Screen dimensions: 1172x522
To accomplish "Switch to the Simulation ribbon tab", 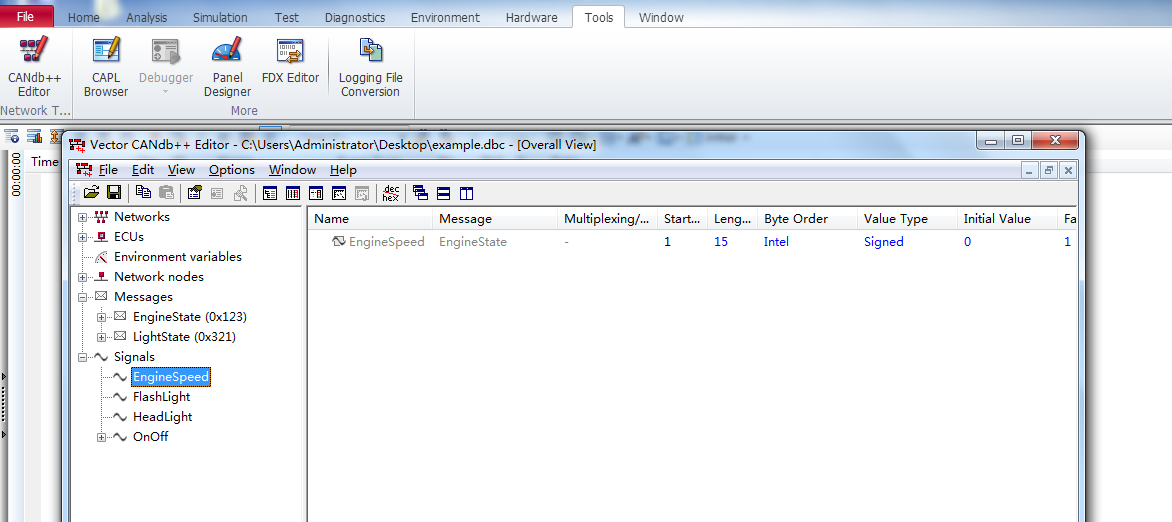I will point(220,17).
